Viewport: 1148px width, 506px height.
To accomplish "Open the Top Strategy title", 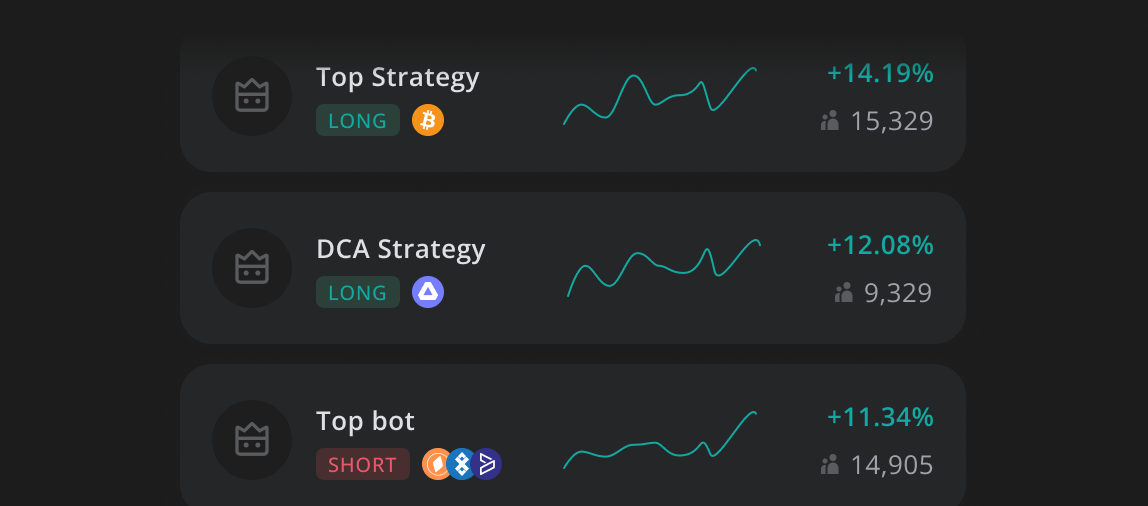I will (398, 78).
